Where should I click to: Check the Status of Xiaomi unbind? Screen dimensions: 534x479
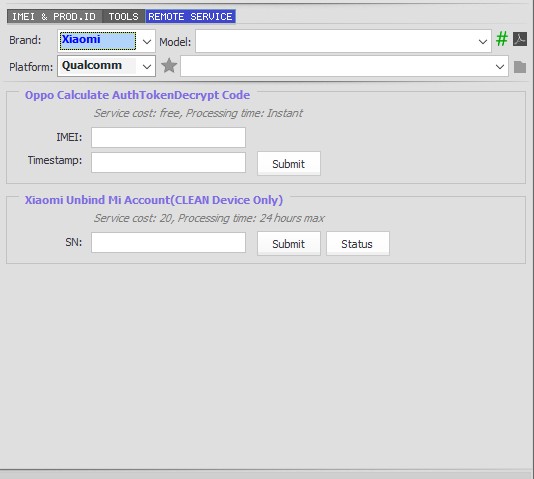click(x=358, y=244)
